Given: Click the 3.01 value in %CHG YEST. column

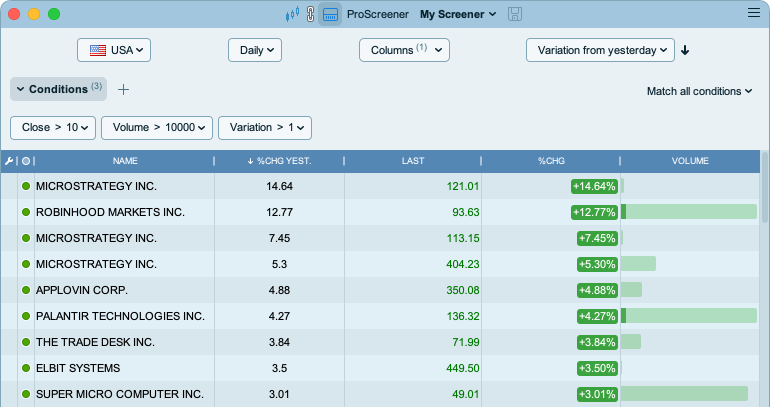Looking at the screenshot, I should tap(279, 394).
